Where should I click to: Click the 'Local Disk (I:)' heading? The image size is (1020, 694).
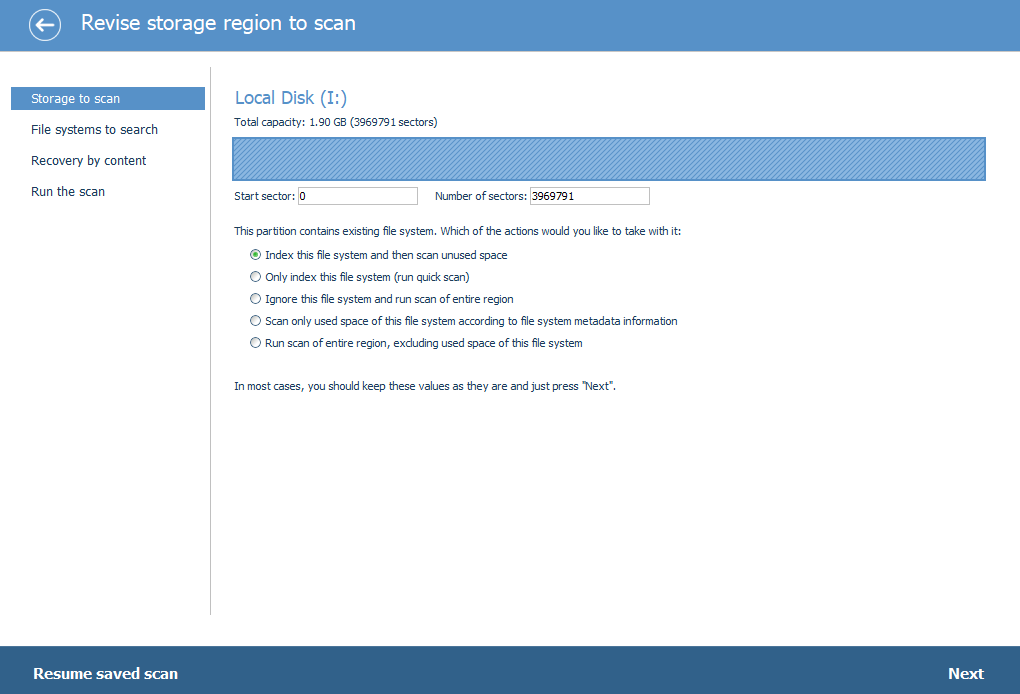[291, 98]
